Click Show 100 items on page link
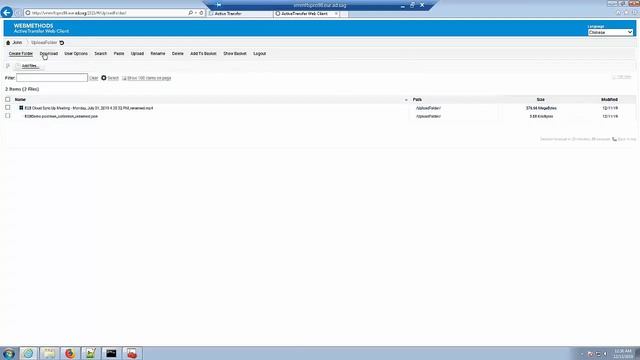This screenshot has height=360, width=640. [x=149, y=78]
